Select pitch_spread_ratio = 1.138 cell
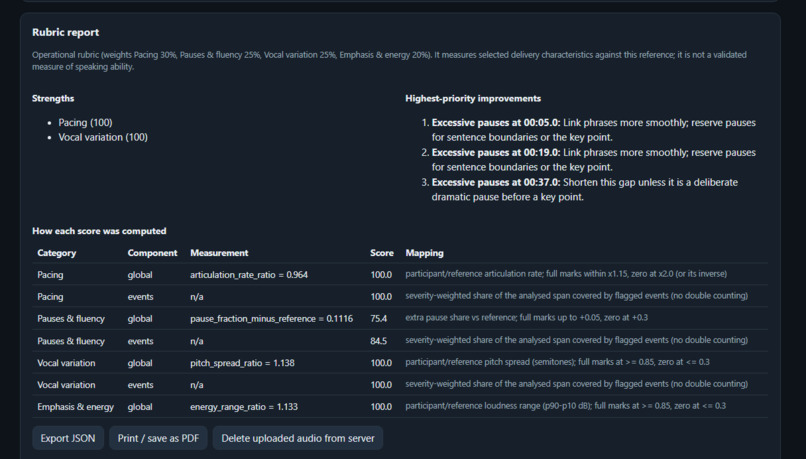806x459 pixels. (x=242, y=363)
